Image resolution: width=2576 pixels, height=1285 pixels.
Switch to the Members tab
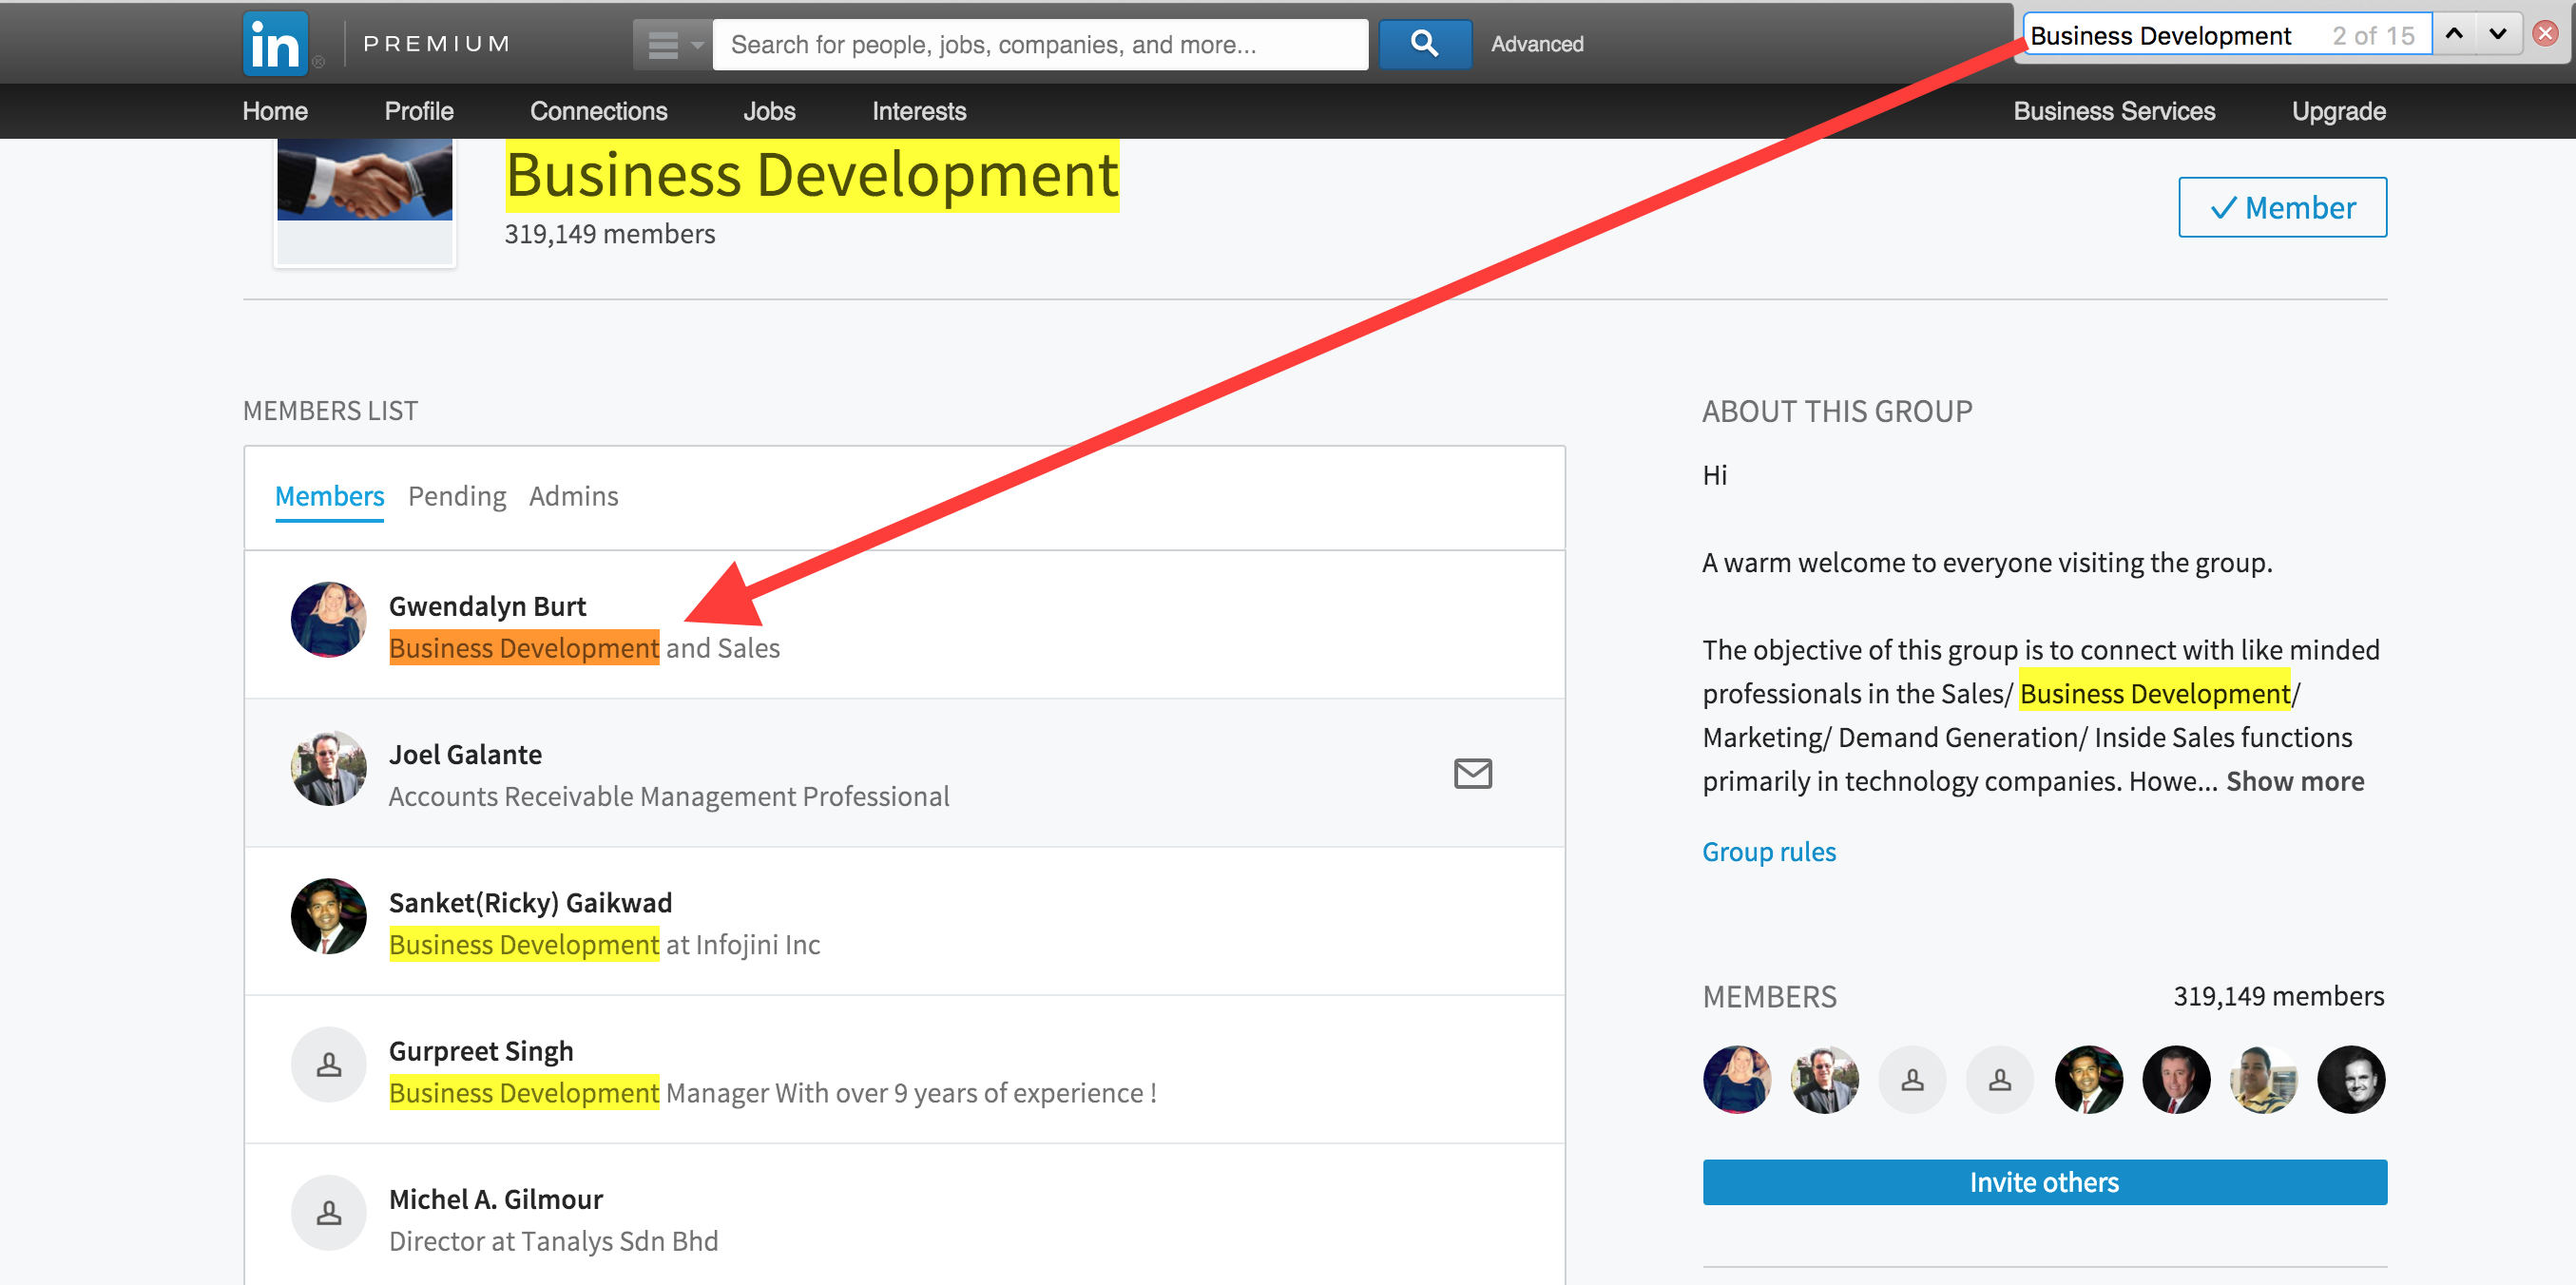coord(329,496)
